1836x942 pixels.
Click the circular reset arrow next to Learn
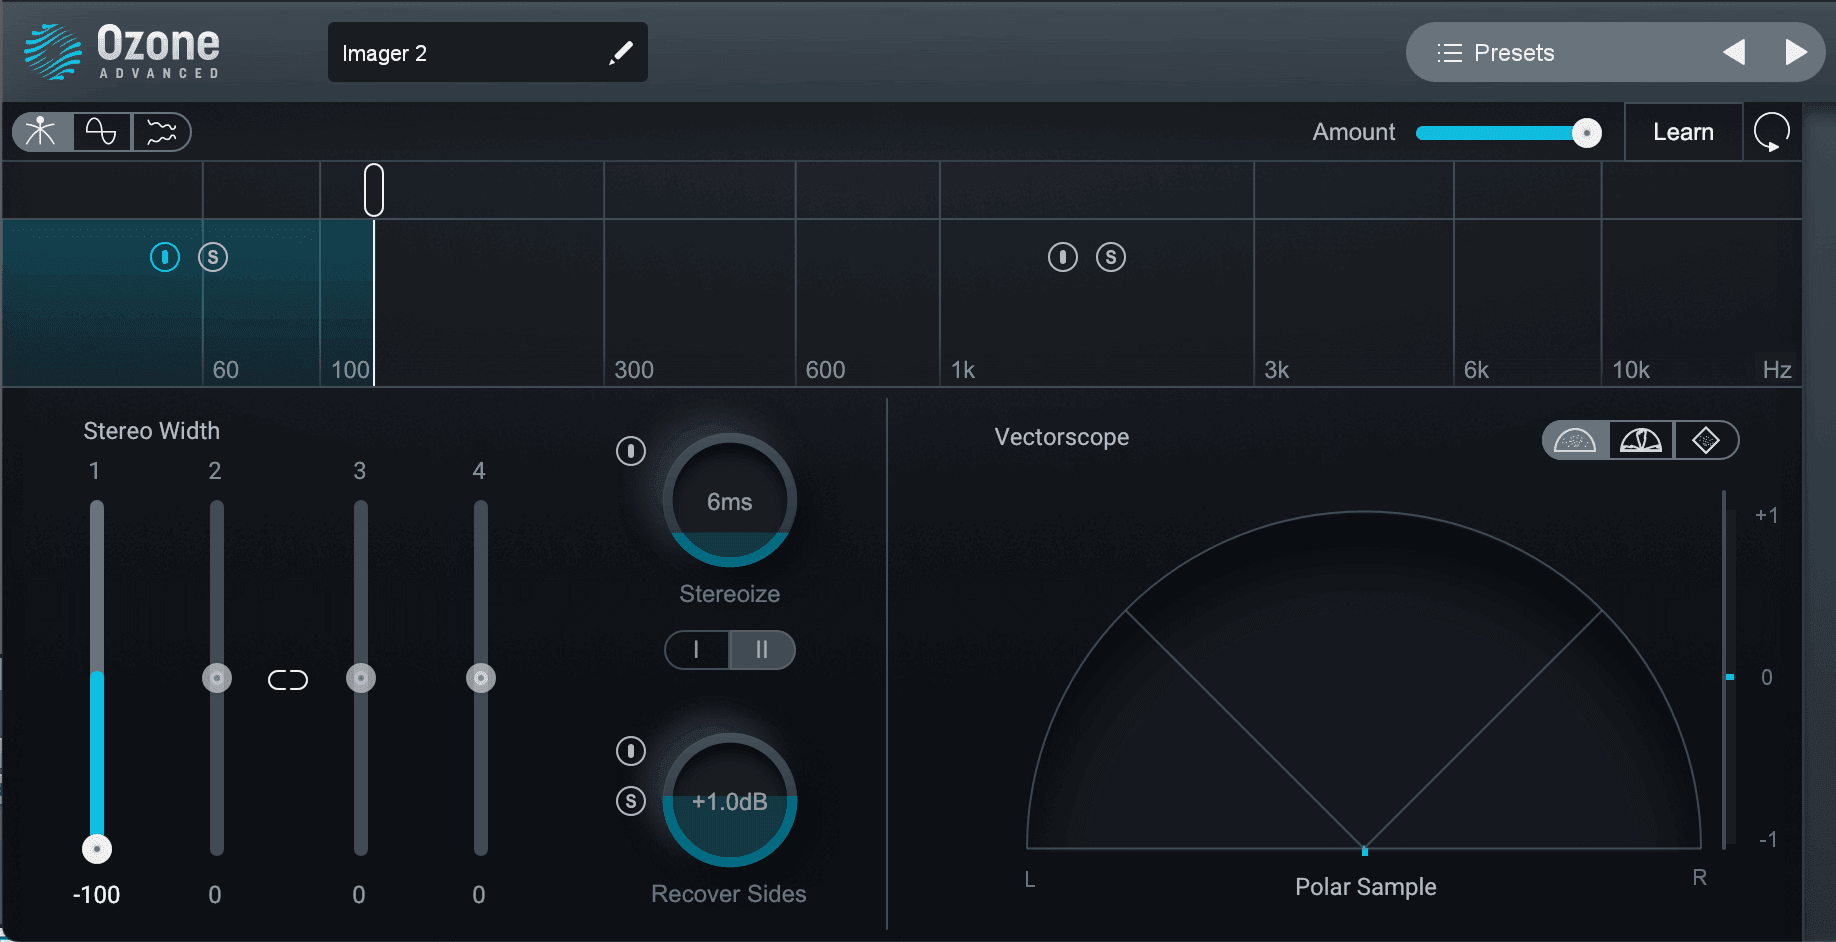click(x=1772, y=132)
